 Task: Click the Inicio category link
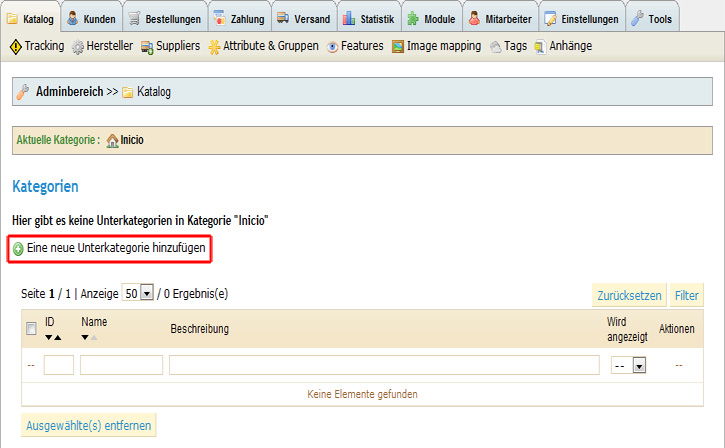point(132,140)
